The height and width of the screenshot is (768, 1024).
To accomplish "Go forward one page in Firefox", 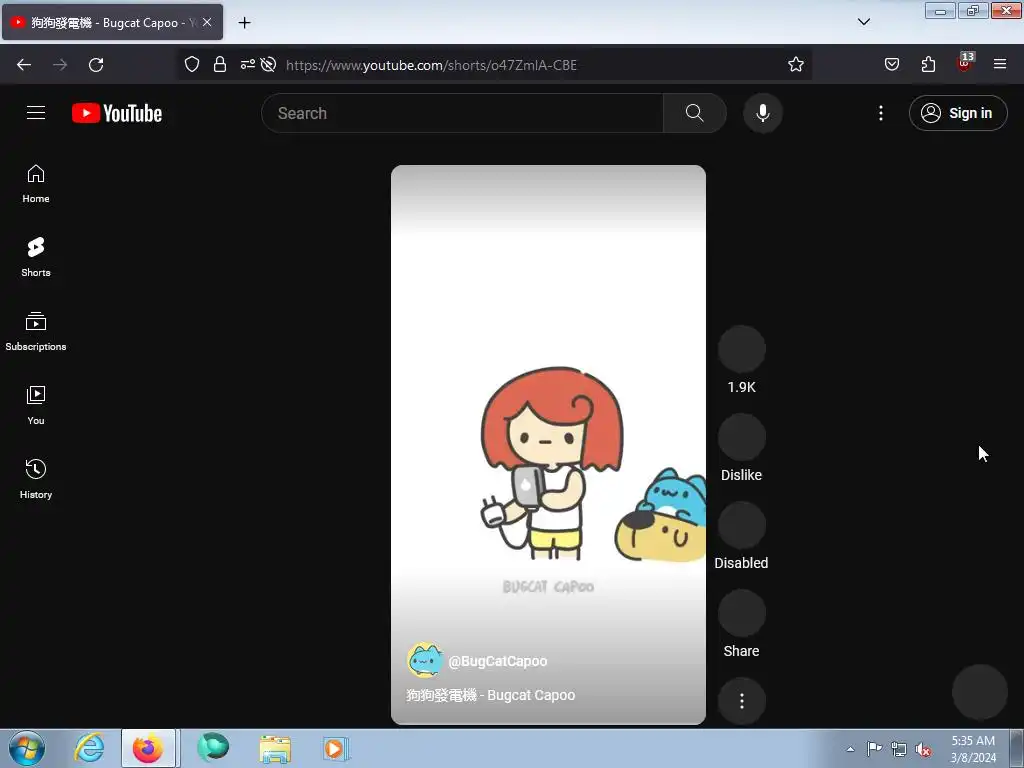I will (60, 65).
